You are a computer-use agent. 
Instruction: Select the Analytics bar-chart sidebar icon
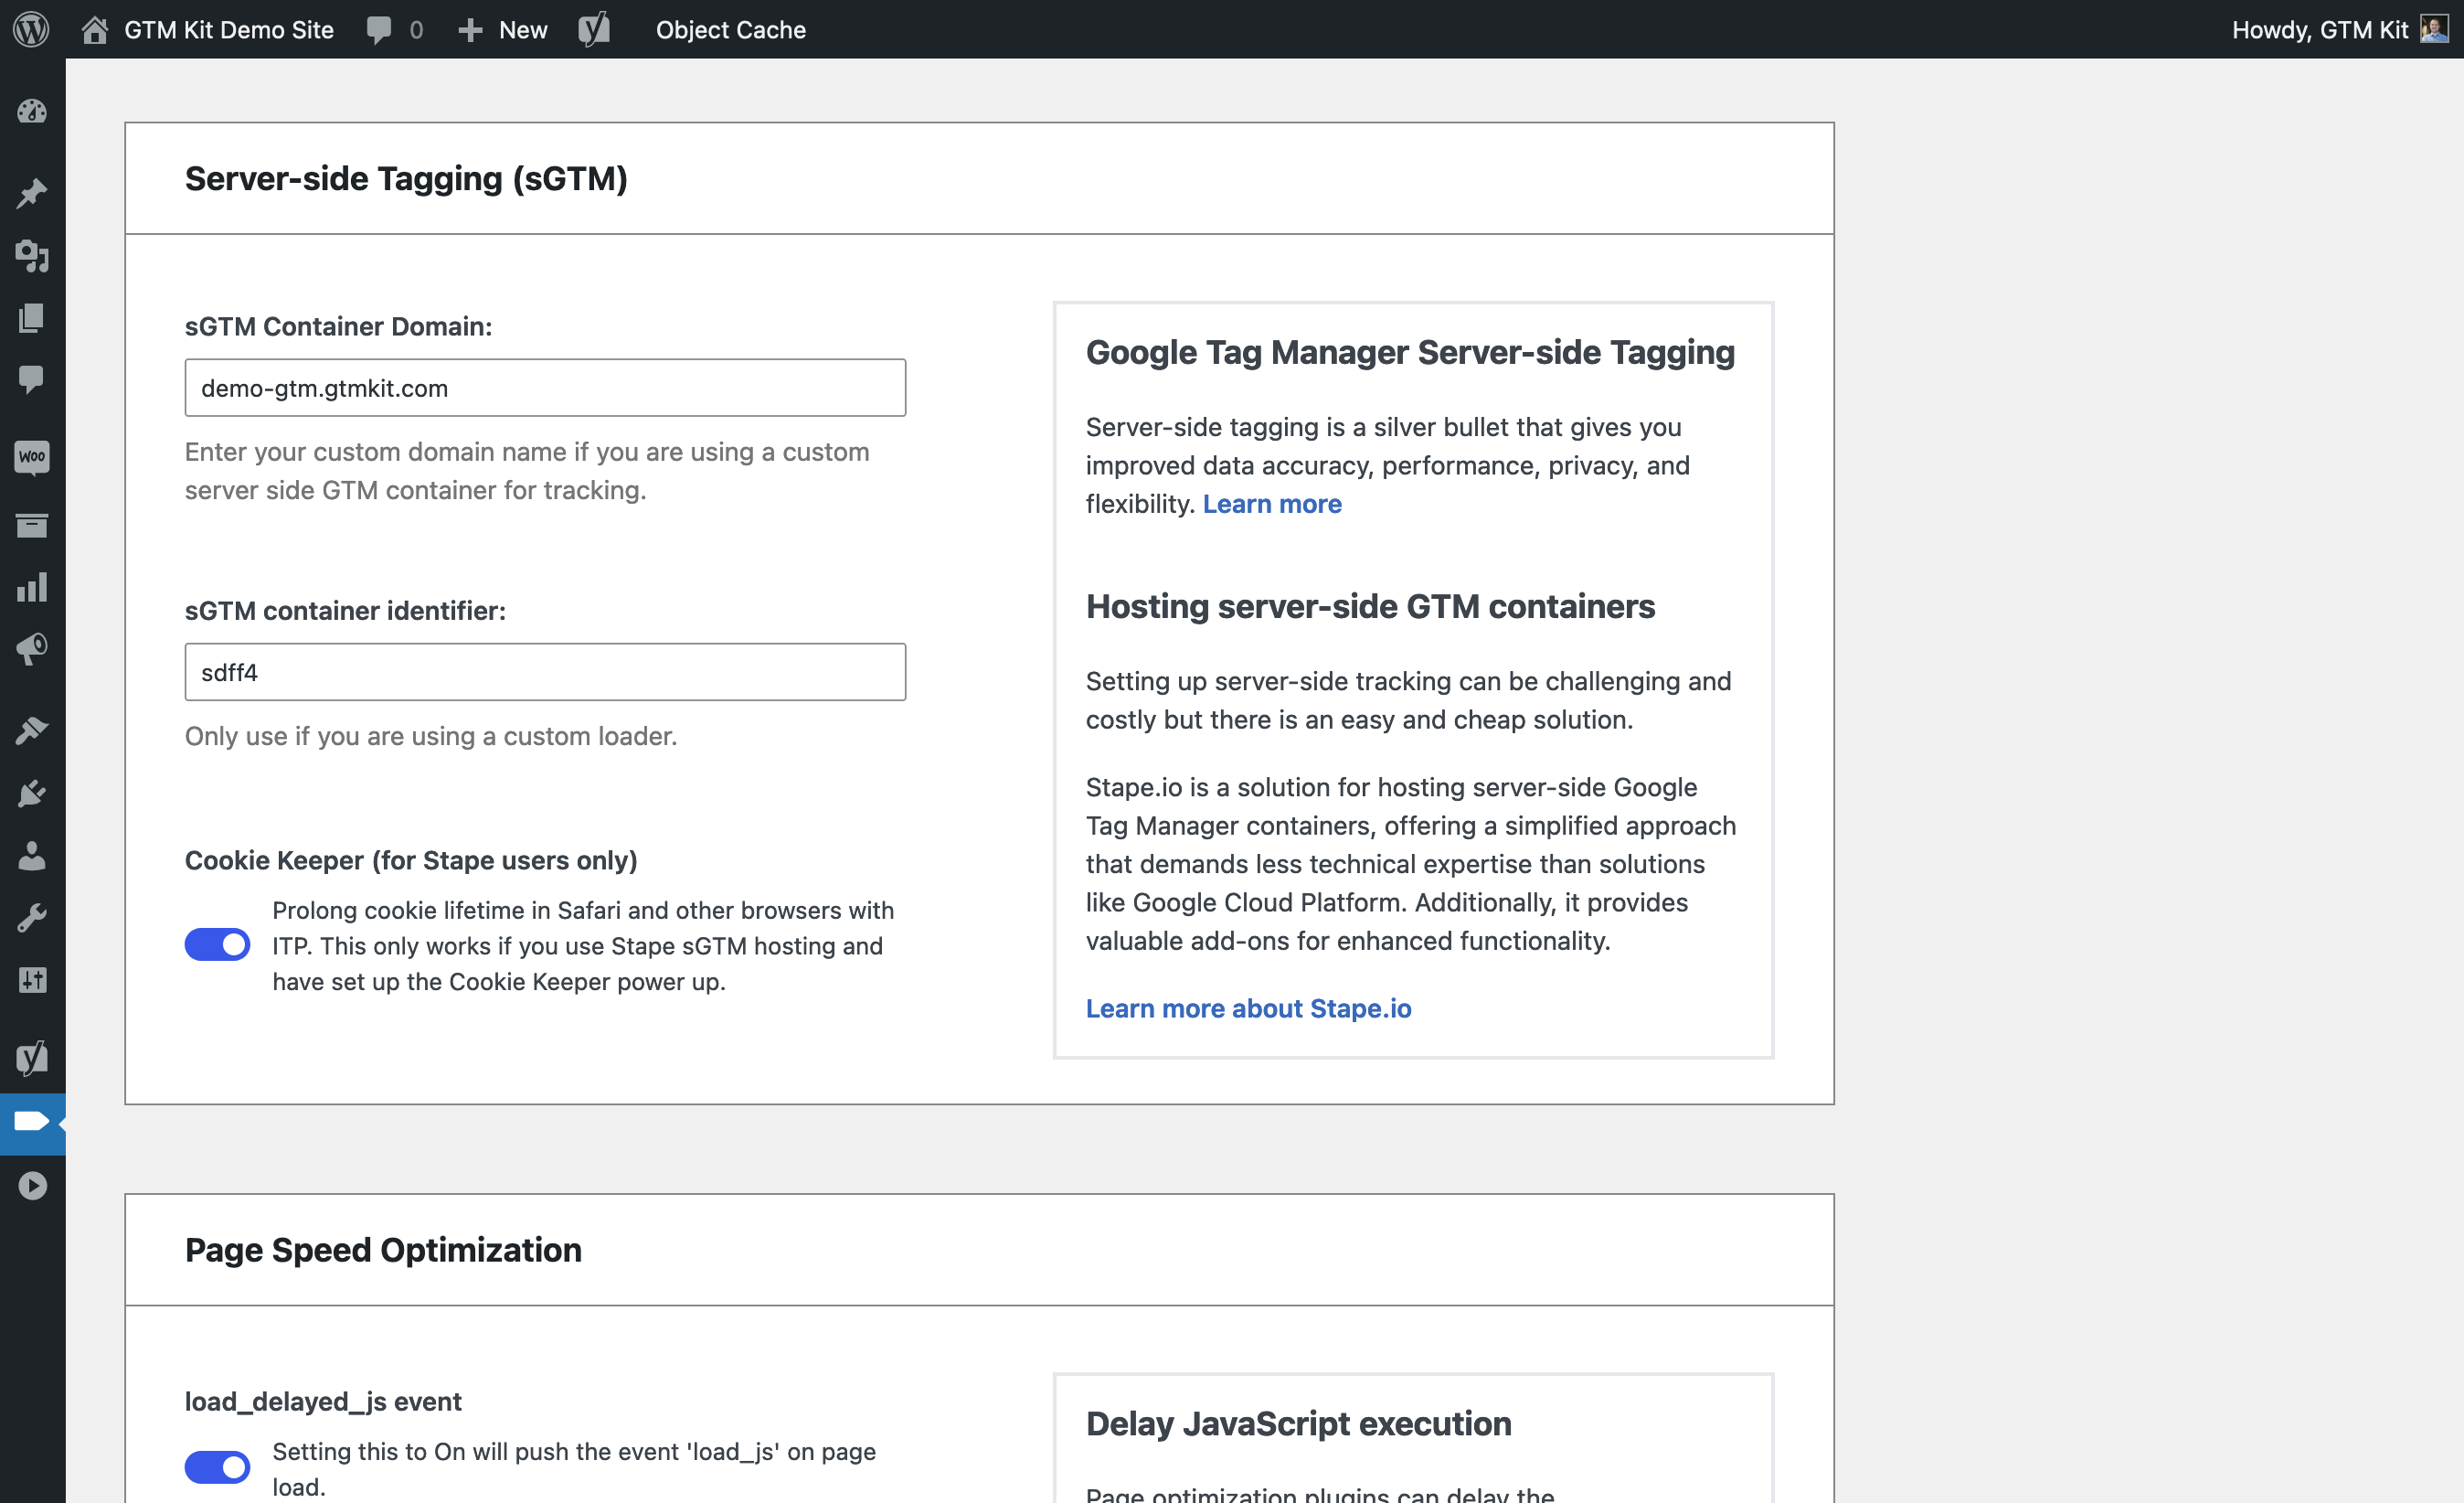[32, 587]
